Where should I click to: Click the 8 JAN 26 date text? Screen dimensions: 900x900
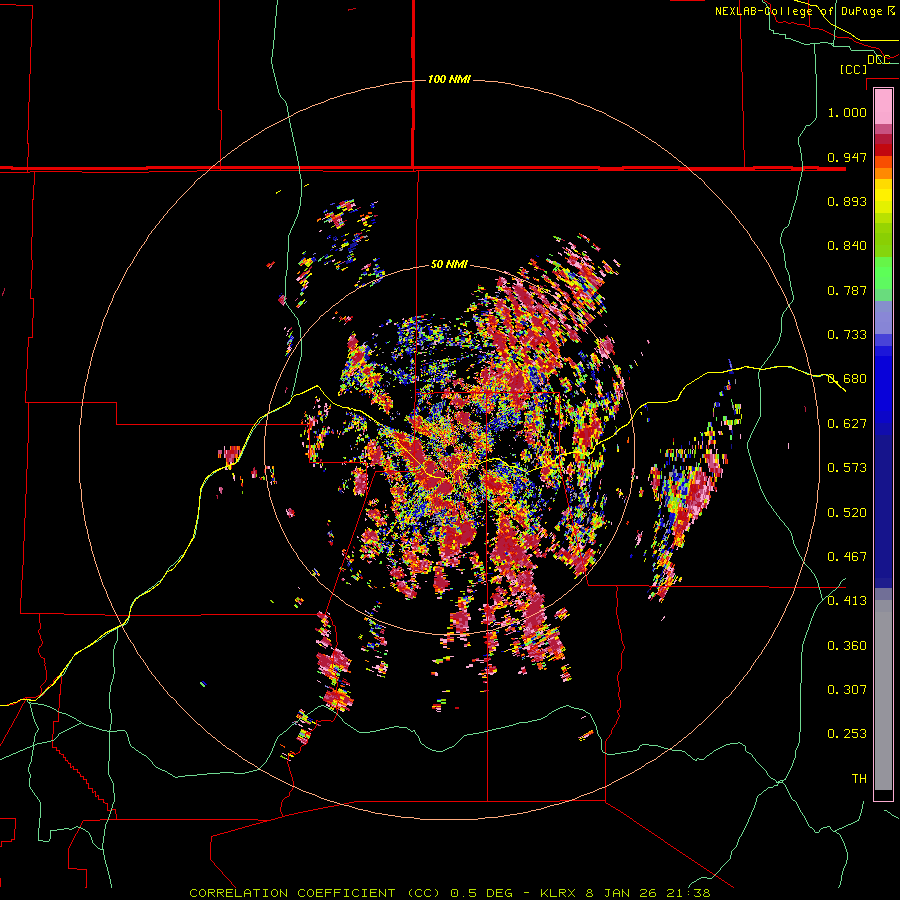[622, 893]
